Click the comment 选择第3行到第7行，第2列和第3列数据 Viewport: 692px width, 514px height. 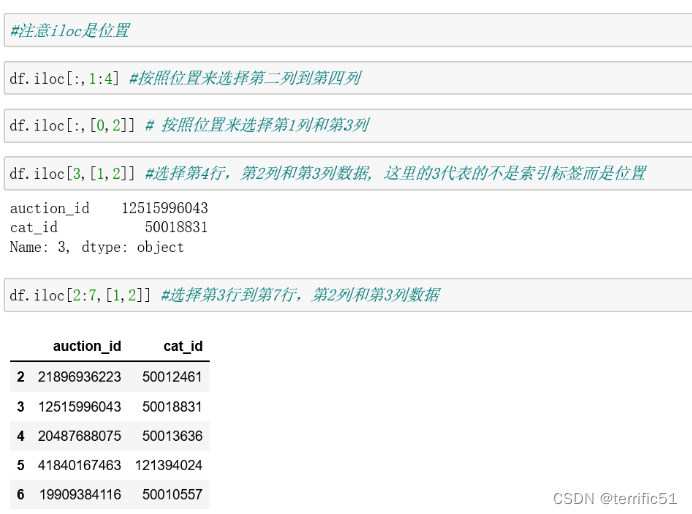coord(301,295)
